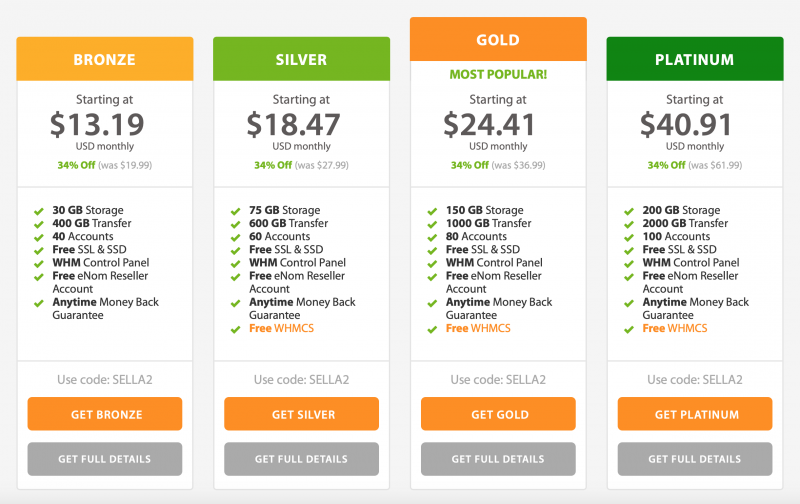
Task: Click the Free WHMCS link in Silver
Action: 280,328
